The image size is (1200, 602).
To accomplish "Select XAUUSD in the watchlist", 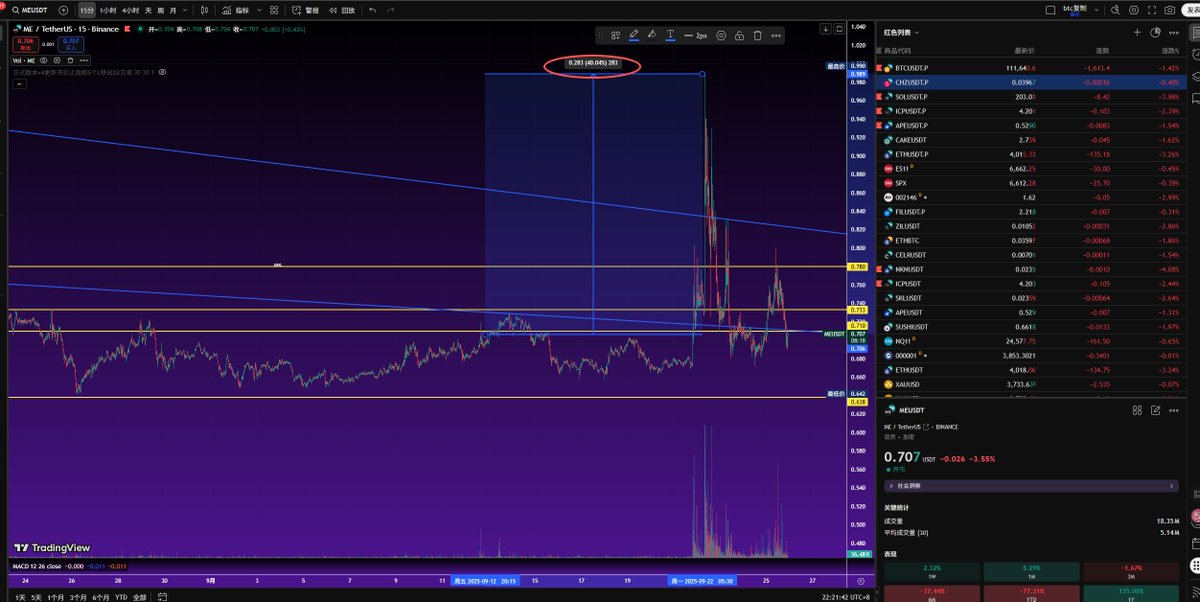I will pos(1030,385).
